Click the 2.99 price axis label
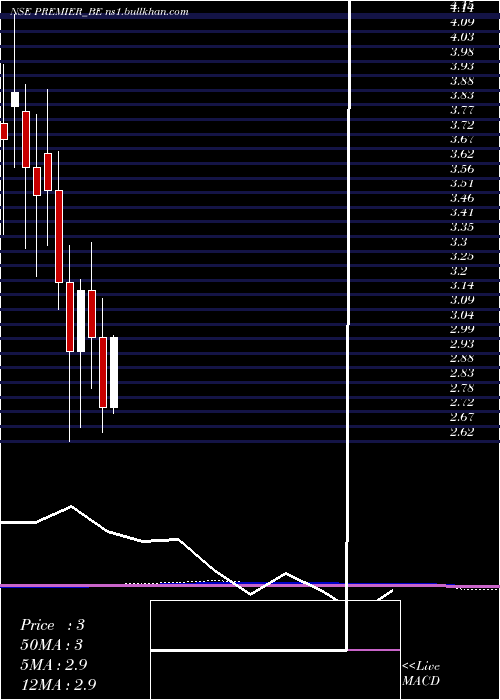The image size is (500, 700). point(462,329)
